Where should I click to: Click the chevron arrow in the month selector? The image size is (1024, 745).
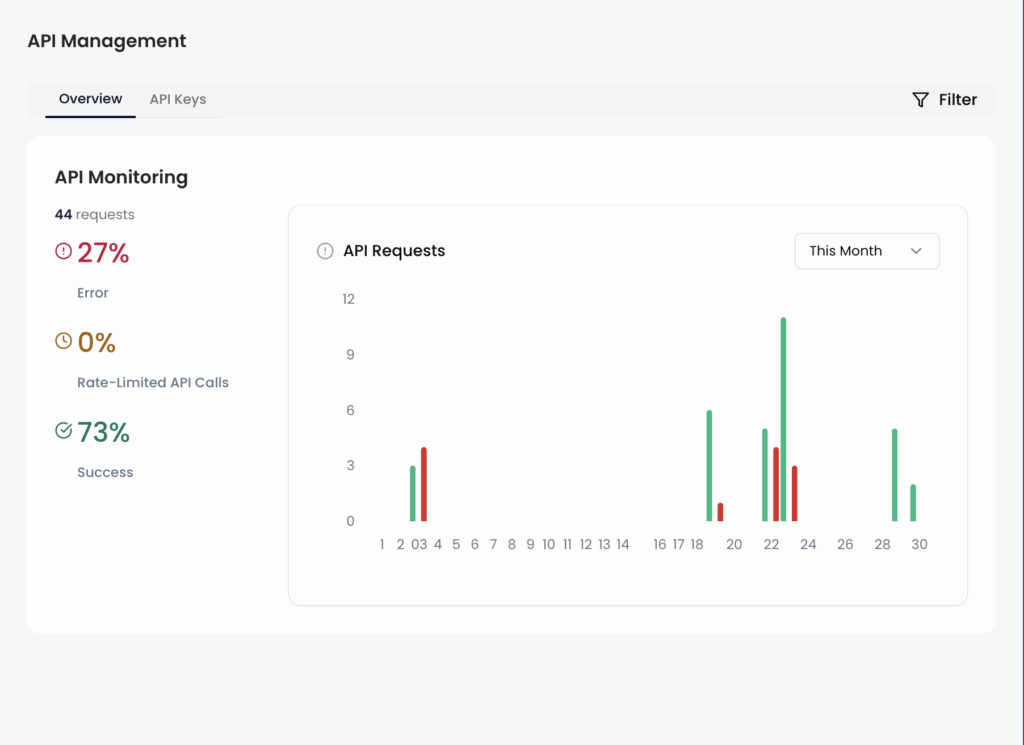click(916, 251)
